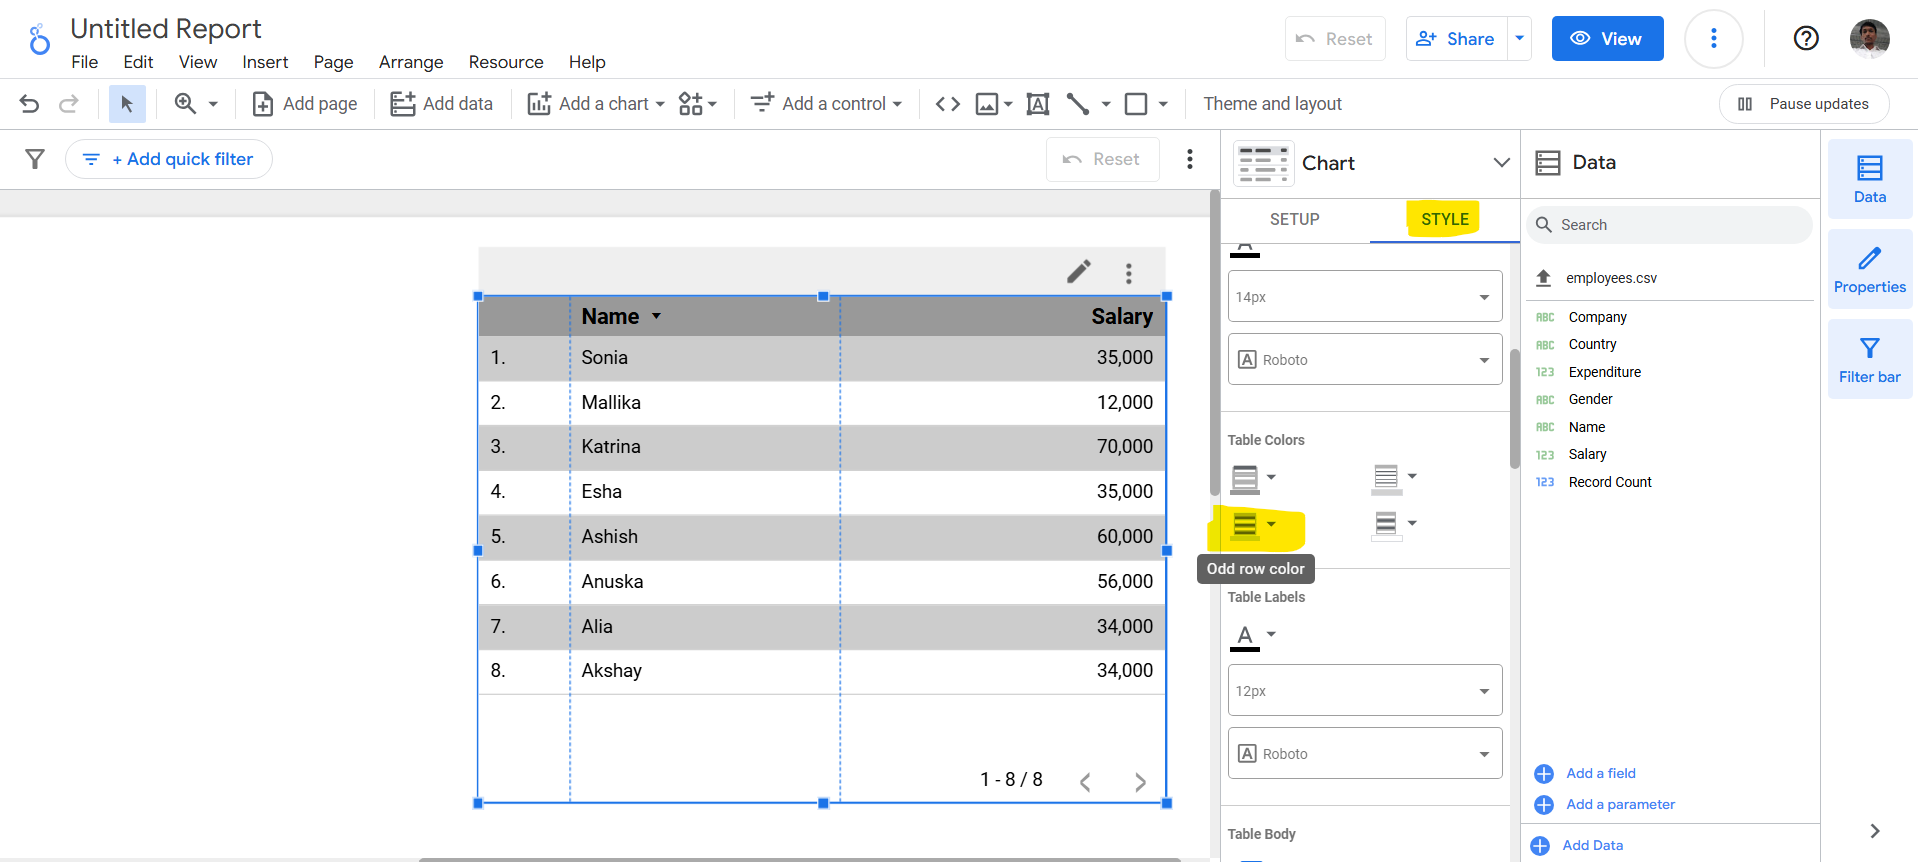Toggle Pause updates
1918x862 pixels.
1803,104
